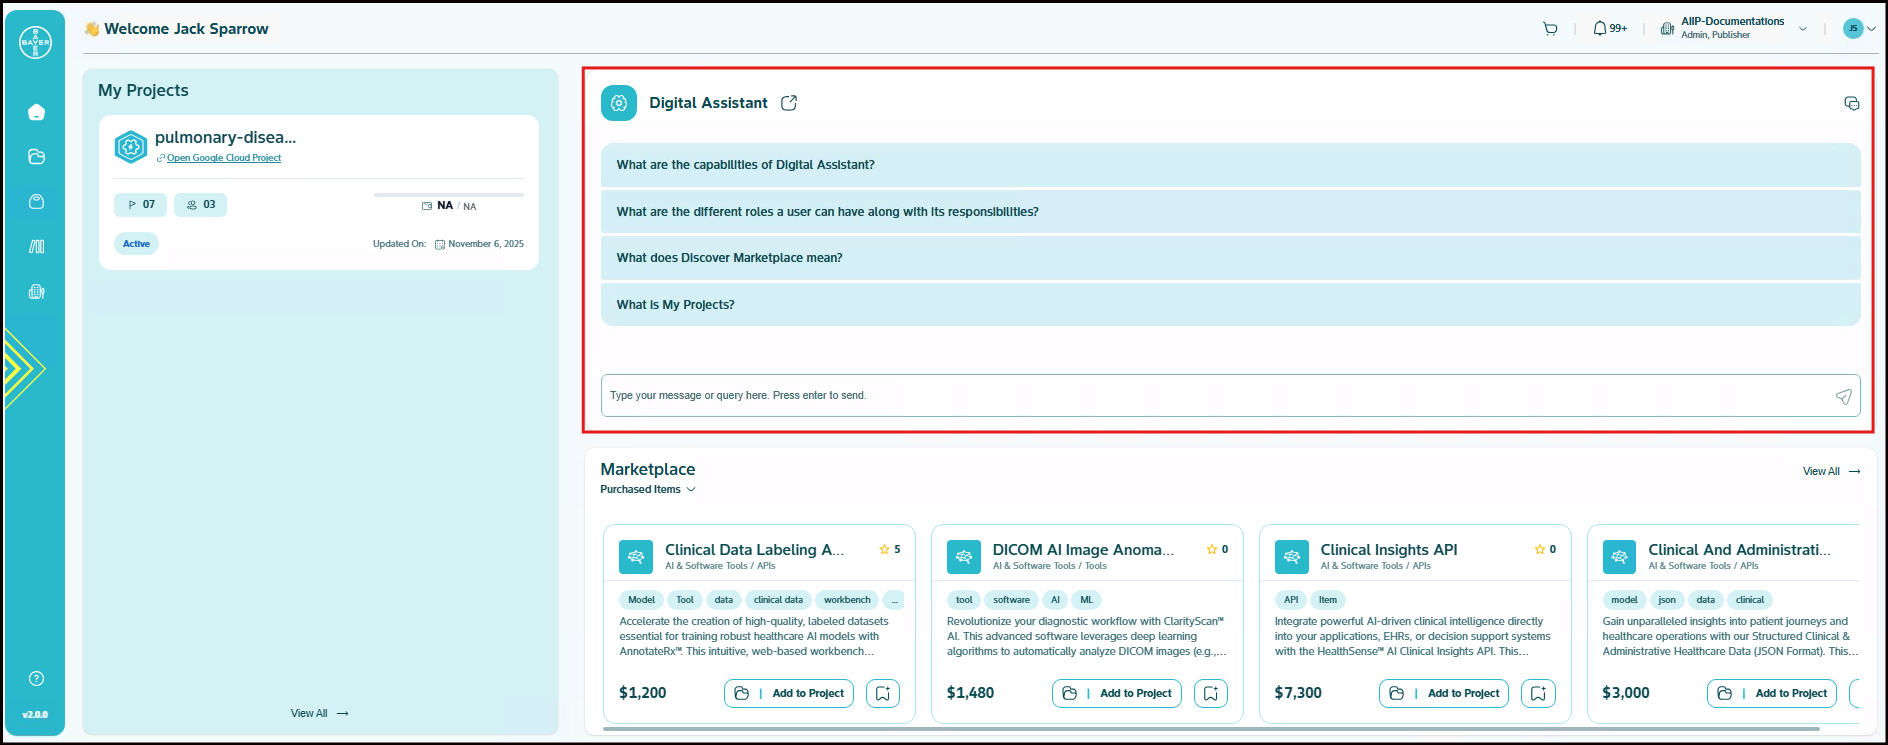Select 'What is My Projects?' suggested question
The image size is (1888, 745).
click(x=676, y=305)
